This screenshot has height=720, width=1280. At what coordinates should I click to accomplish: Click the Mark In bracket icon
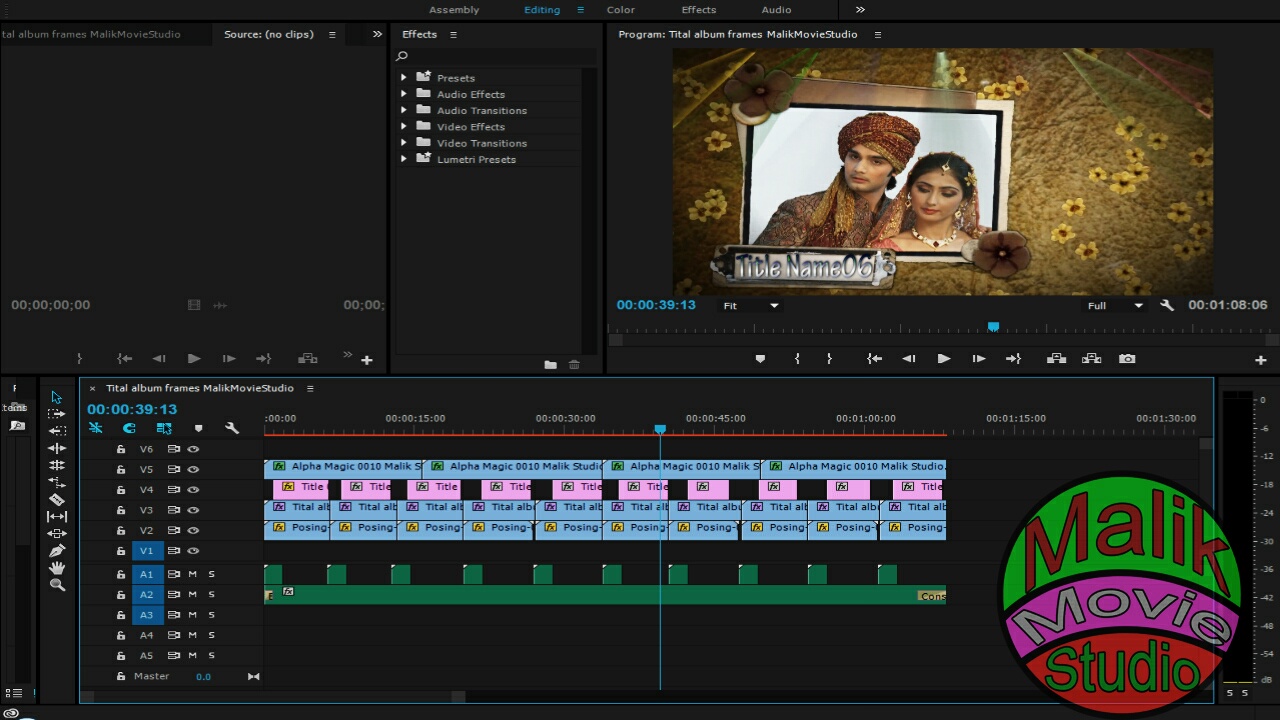[797, 359]
